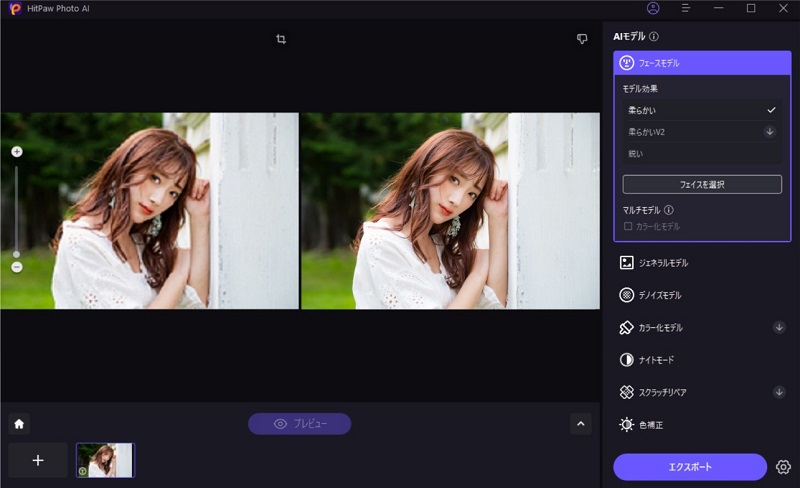Open the hamburger menu in the title bar
The width and height of the screenshot is (800, 488).
tap(686, 8)
